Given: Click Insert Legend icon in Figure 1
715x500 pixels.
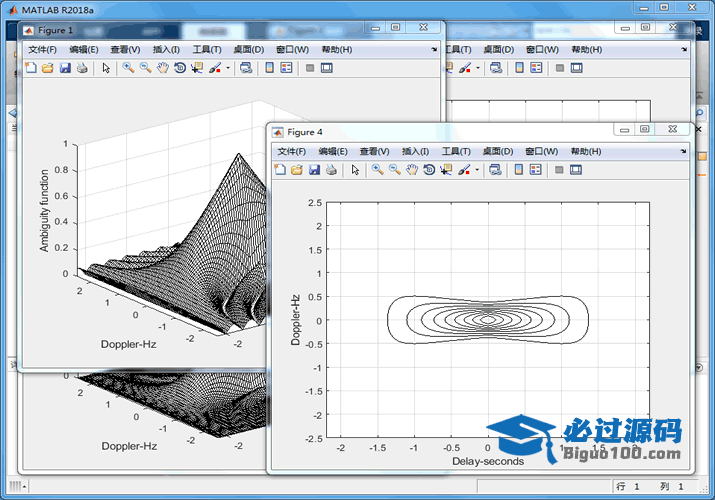Looking at the screenshot, I should (286, 68).
